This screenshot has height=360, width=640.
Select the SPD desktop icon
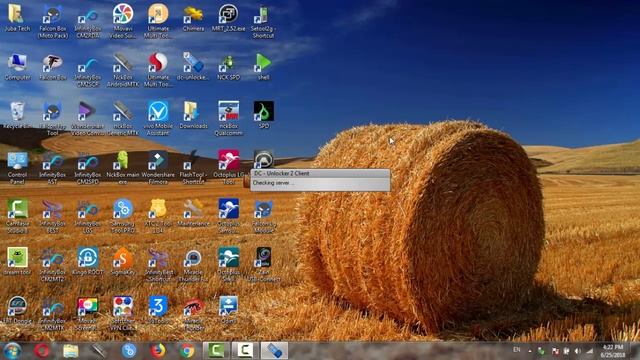263,116
